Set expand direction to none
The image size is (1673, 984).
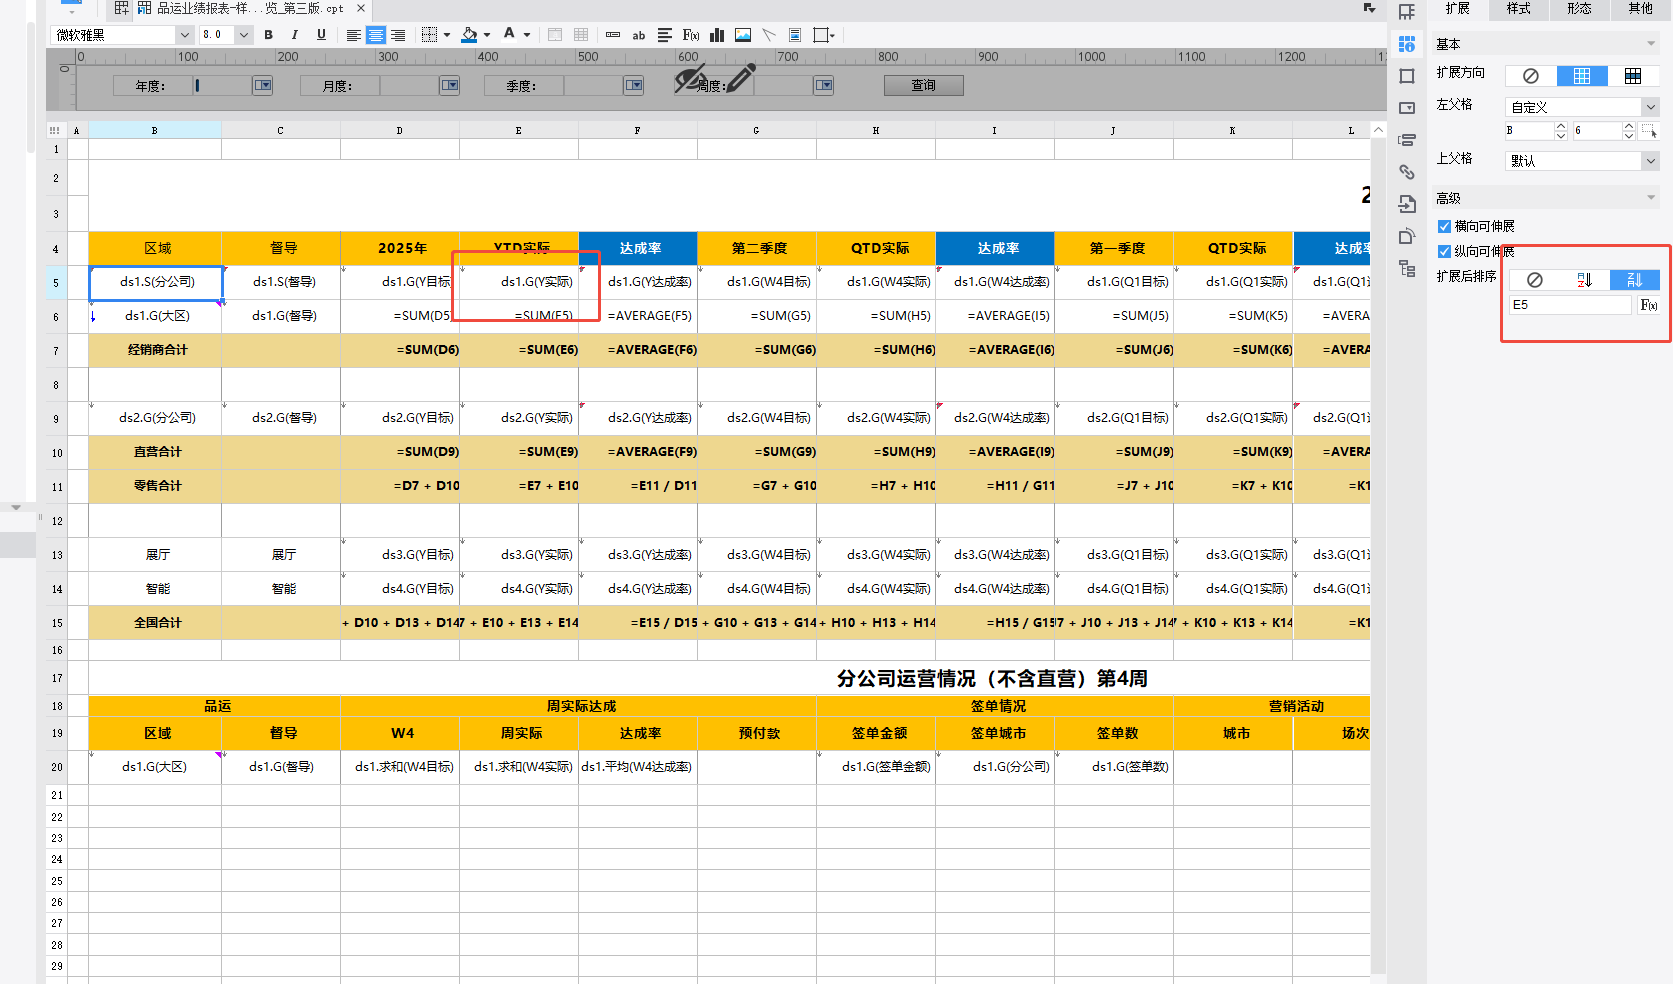[x=1530, y=76]
